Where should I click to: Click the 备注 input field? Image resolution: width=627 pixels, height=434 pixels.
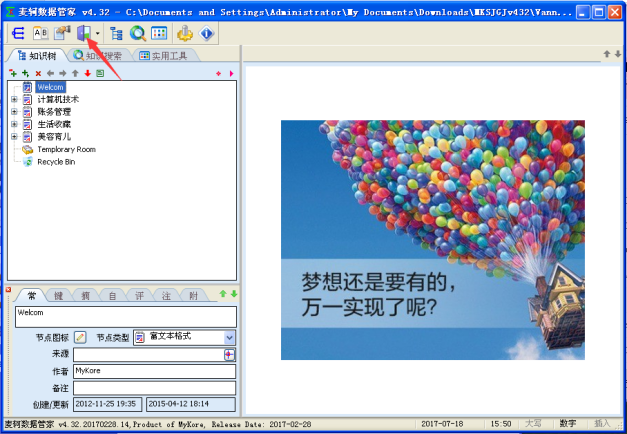coord(154,388)
